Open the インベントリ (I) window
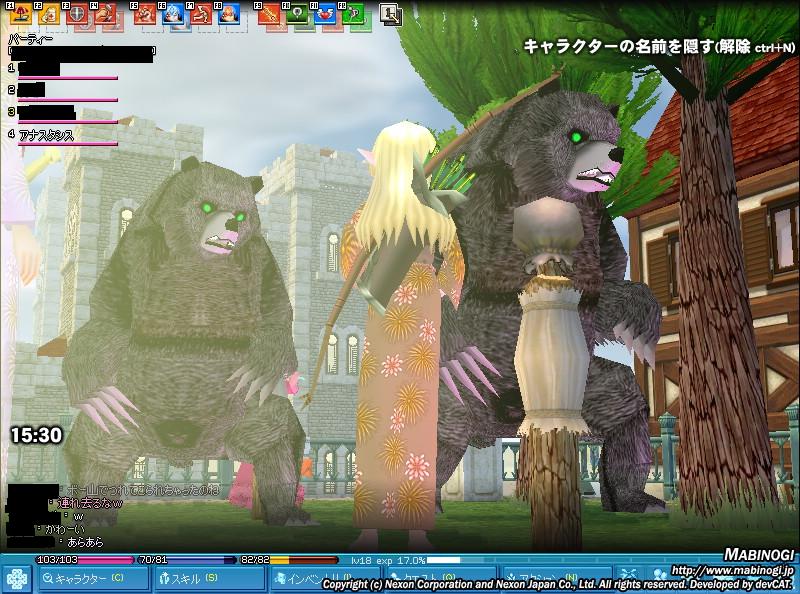The height and width of the screenshot is (594, 800). (x=325, y=579)
